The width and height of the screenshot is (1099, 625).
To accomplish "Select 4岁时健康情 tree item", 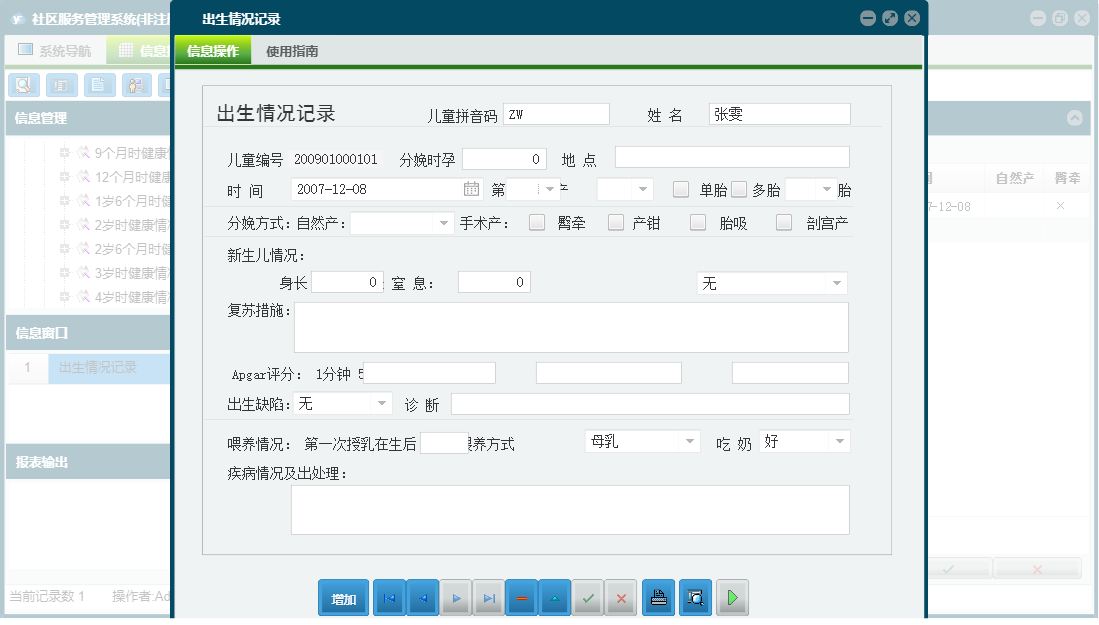I will [132, 297].
